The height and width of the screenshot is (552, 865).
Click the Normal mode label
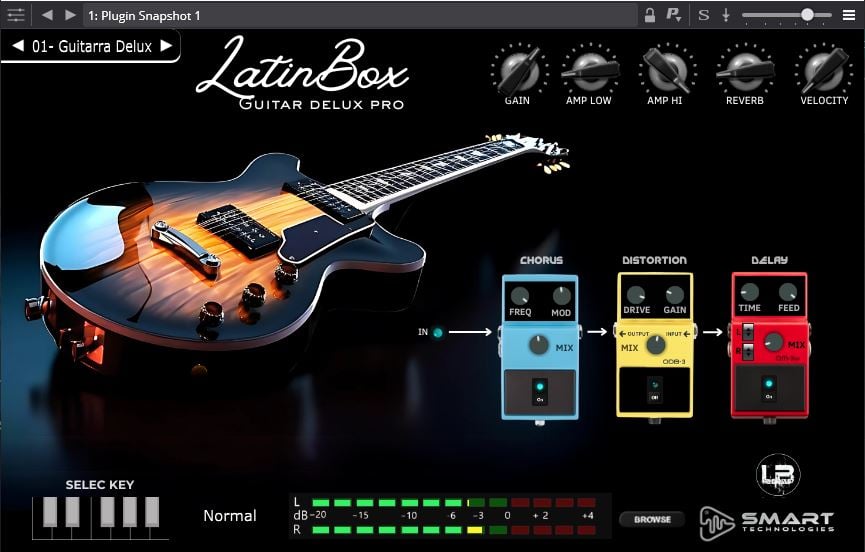coord(229,516)
